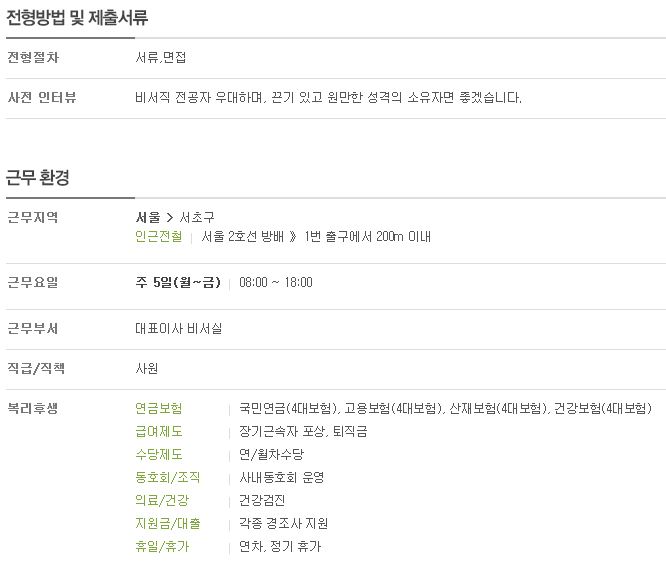Select the 대표이사 비서실 department text

(178, 328)
